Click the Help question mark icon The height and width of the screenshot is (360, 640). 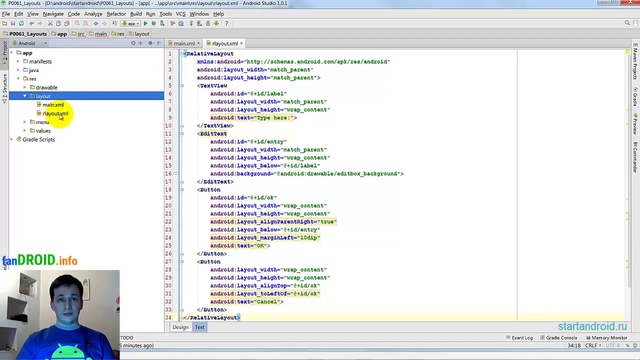227,24
